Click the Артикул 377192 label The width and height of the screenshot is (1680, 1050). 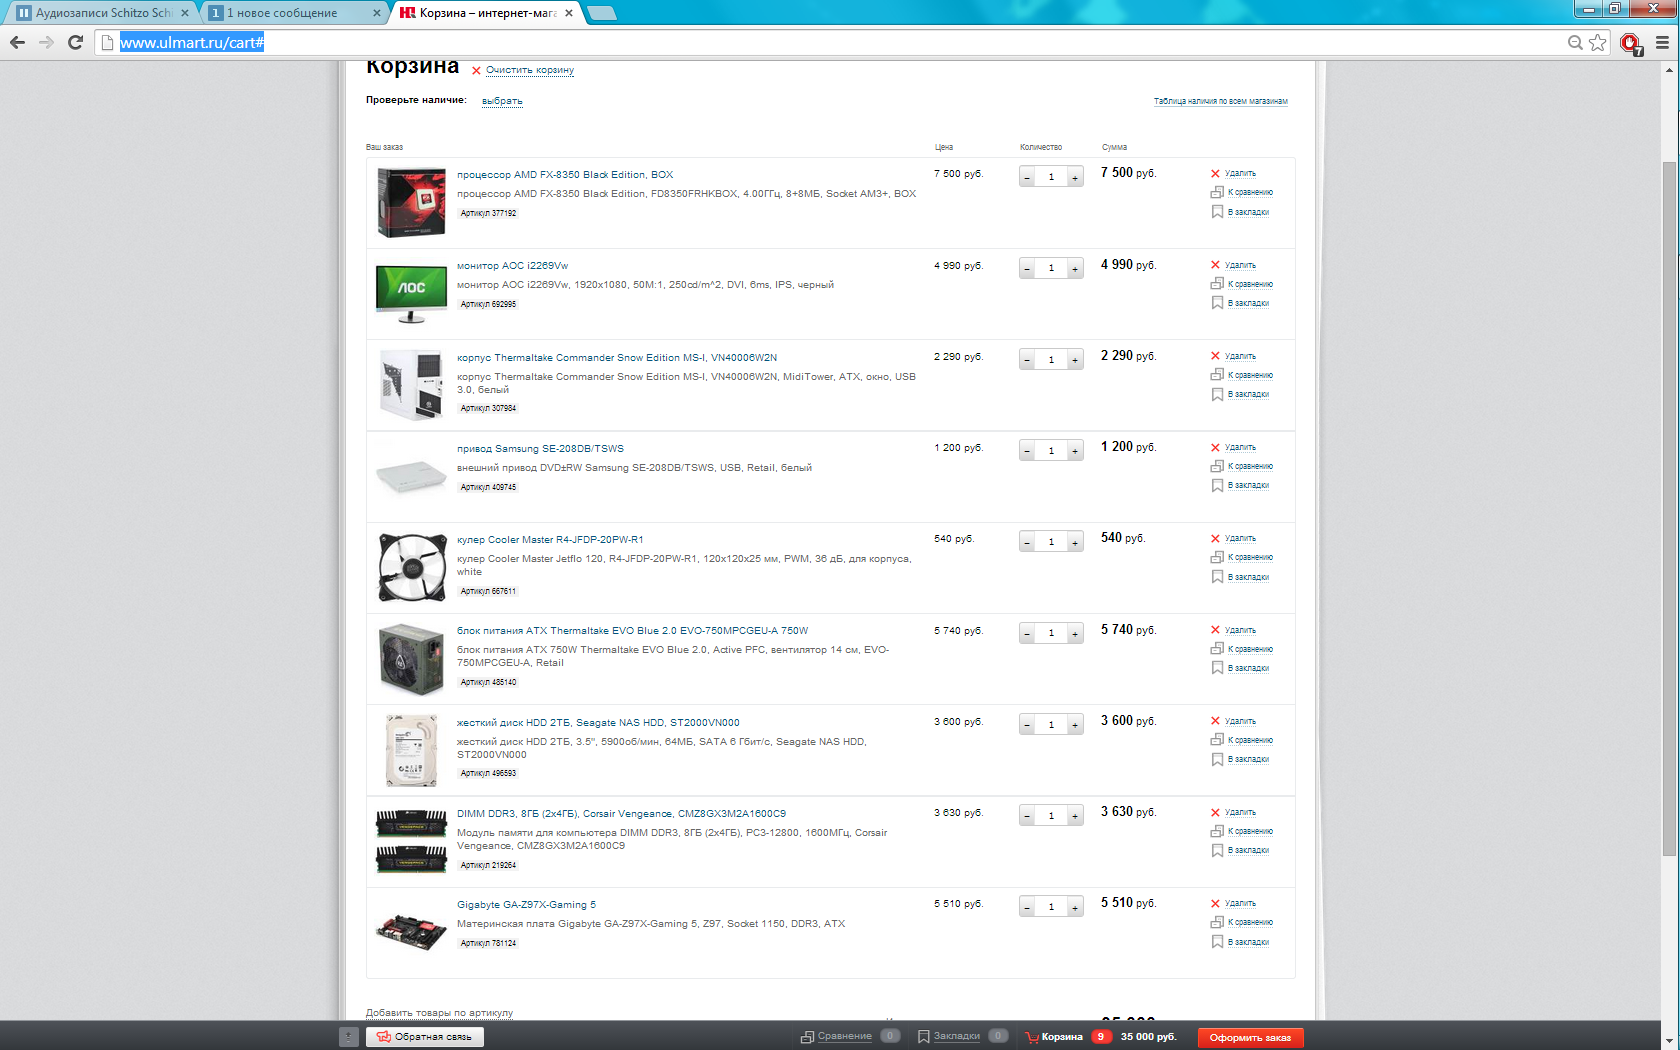[488, 213]
